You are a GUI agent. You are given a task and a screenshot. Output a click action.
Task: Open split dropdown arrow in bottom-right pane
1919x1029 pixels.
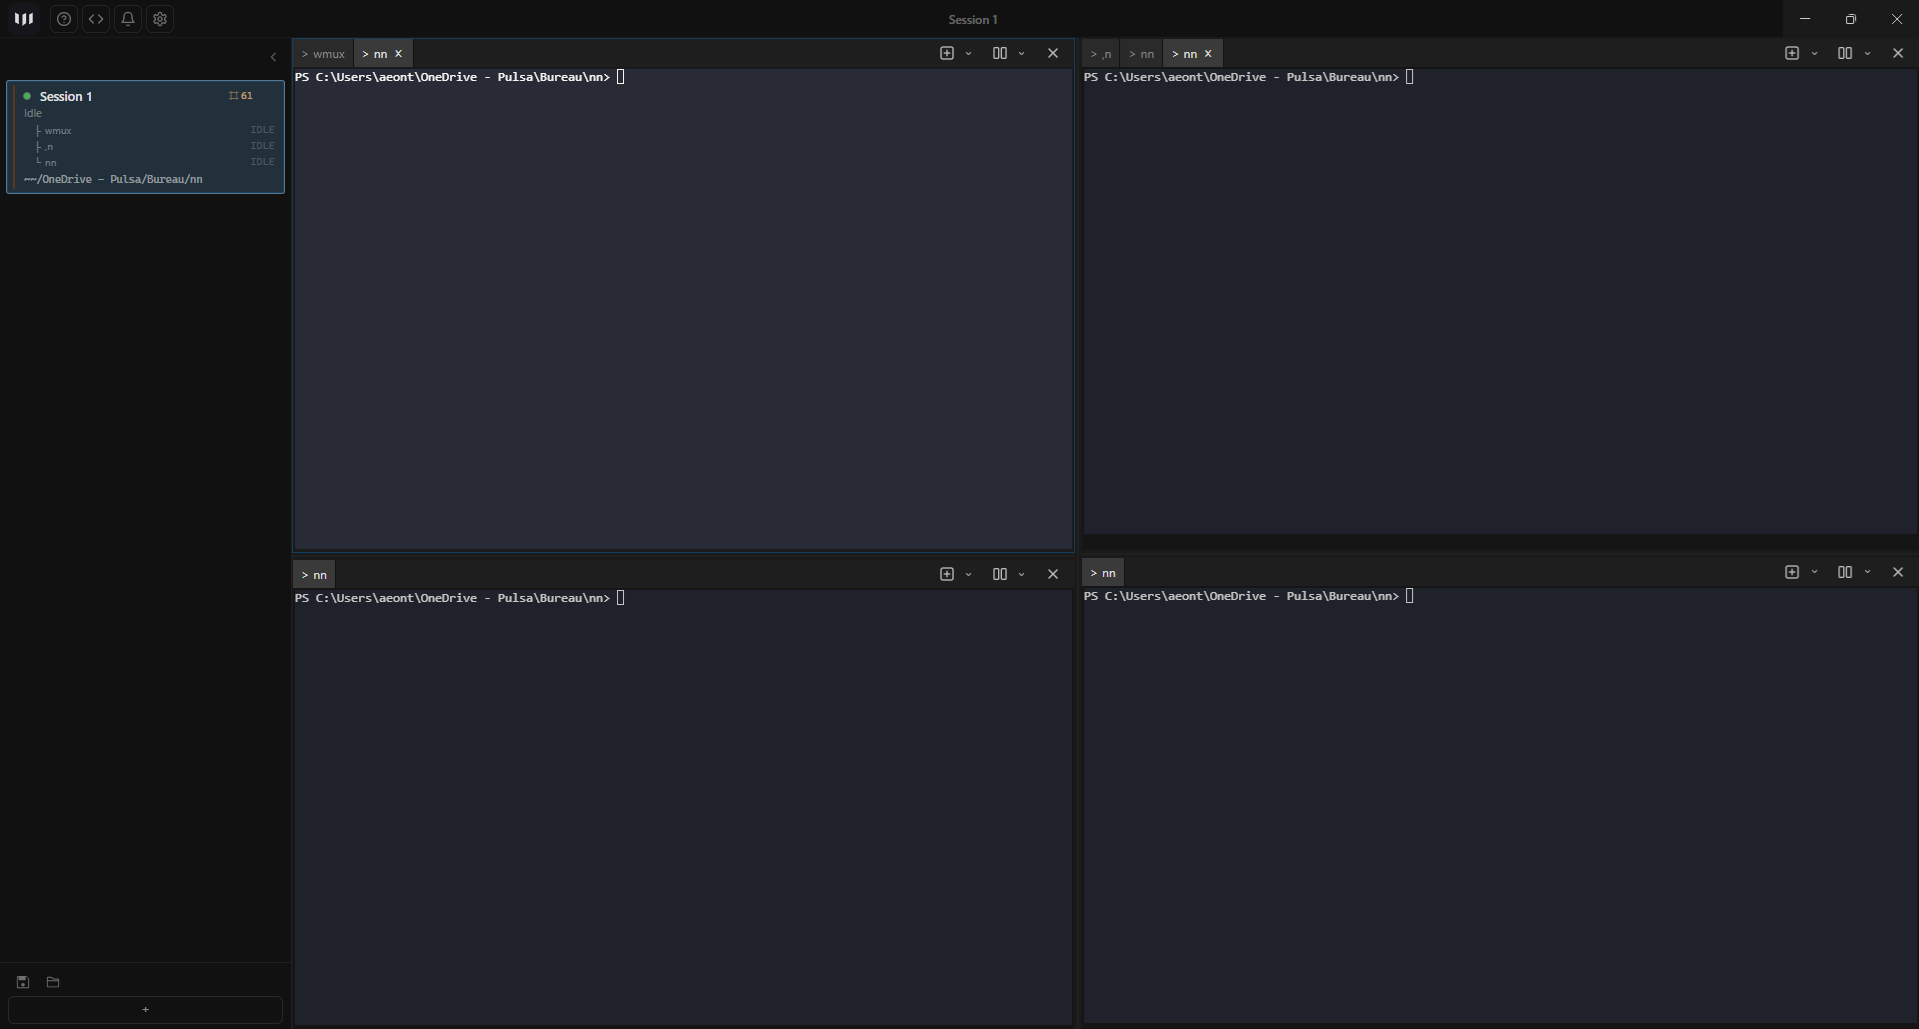coord(1867,572)
